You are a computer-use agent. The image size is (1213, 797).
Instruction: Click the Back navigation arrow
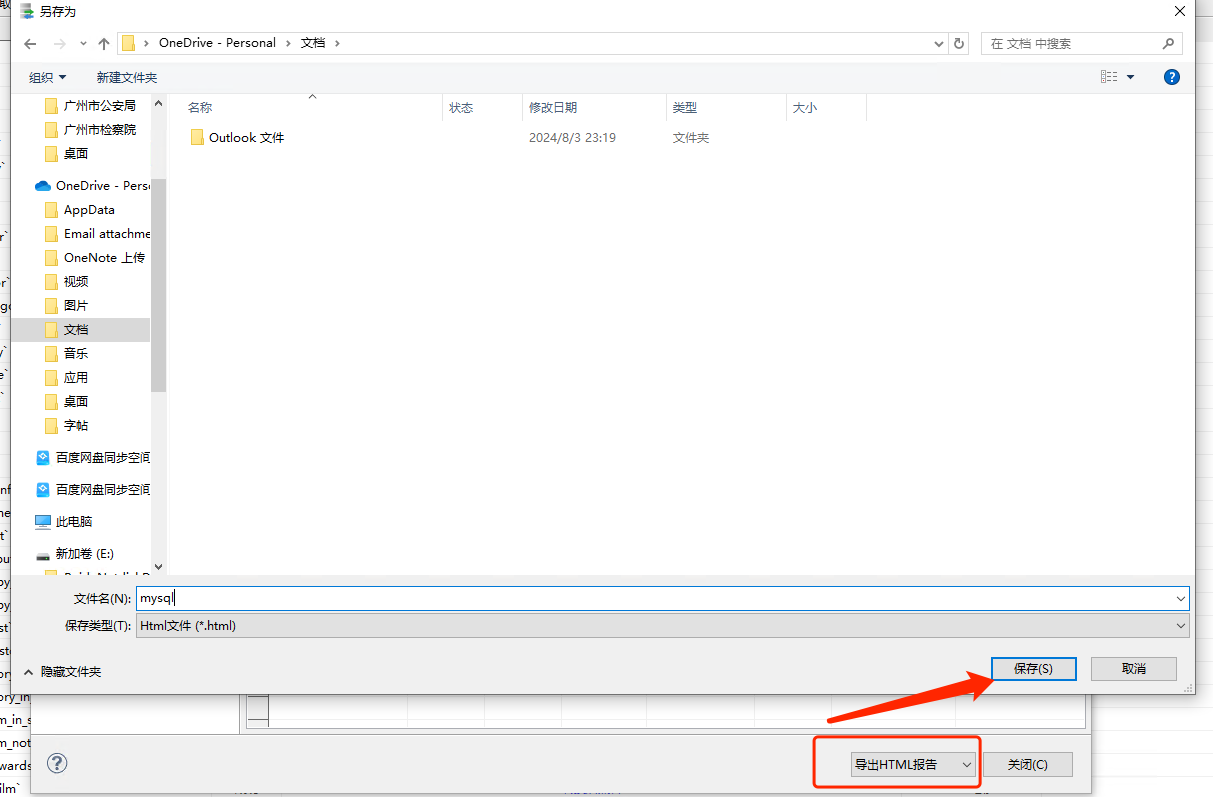coord(31,44)
